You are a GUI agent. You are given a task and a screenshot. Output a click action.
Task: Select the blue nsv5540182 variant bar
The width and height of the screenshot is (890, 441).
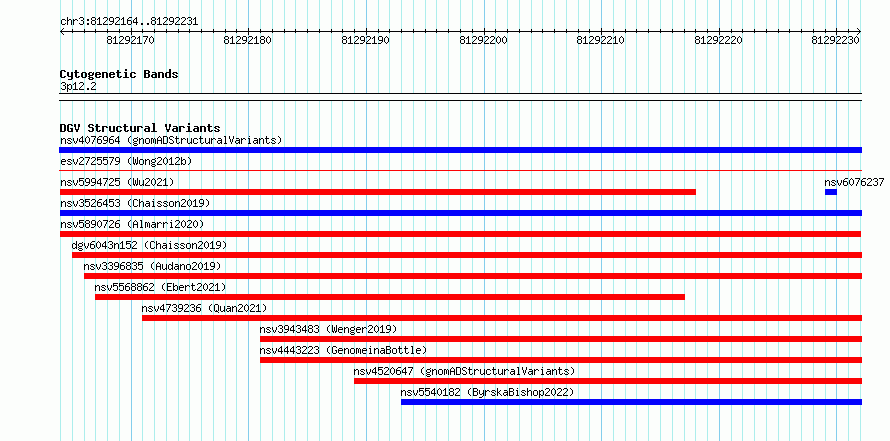631,402
